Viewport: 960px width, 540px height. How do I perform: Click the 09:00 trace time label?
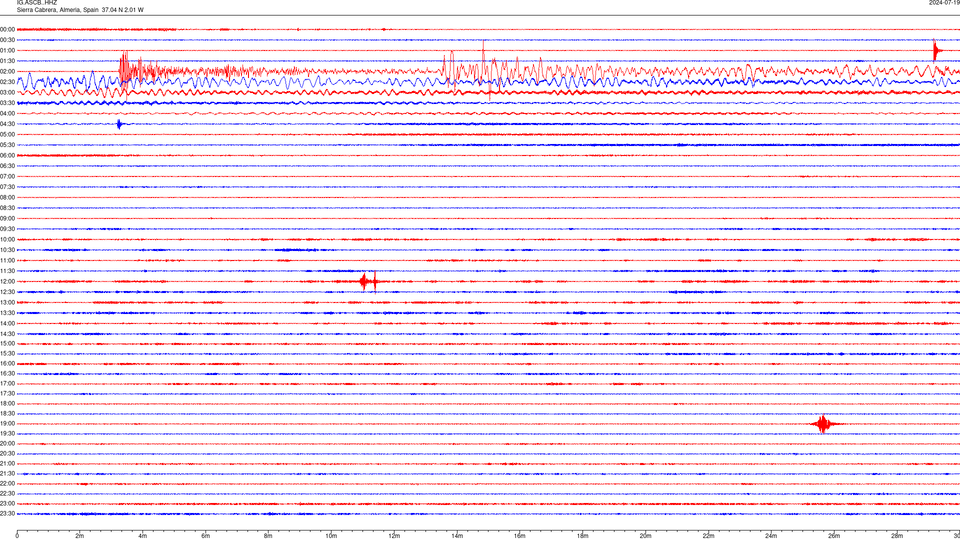click(x=7, y=219)
